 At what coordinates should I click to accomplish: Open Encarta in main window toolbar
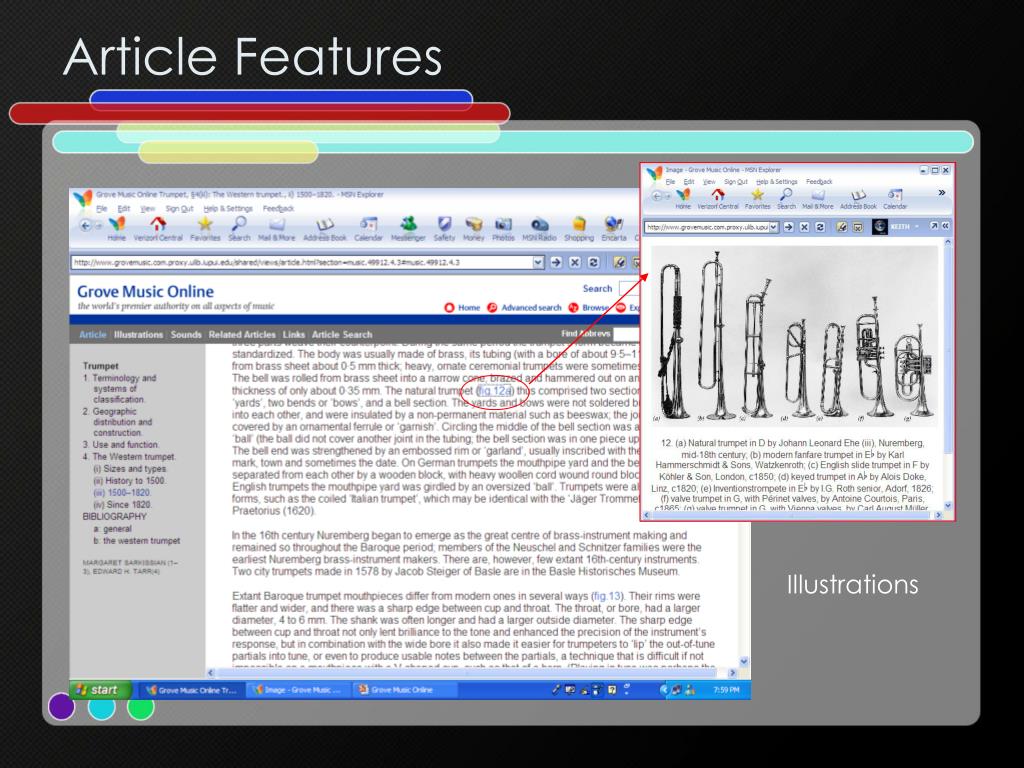click(613, 229)
